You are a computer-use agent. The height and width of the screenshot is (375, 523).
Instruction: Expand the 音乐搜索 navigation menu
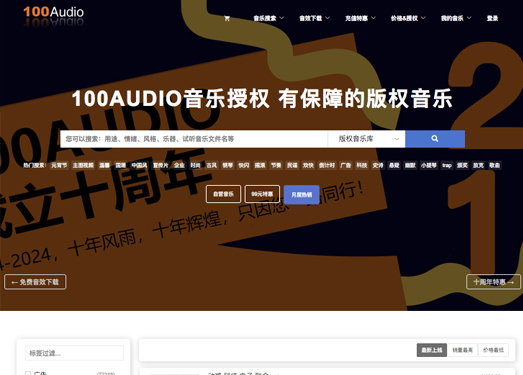pyautogui.click(x=269, y=18)
